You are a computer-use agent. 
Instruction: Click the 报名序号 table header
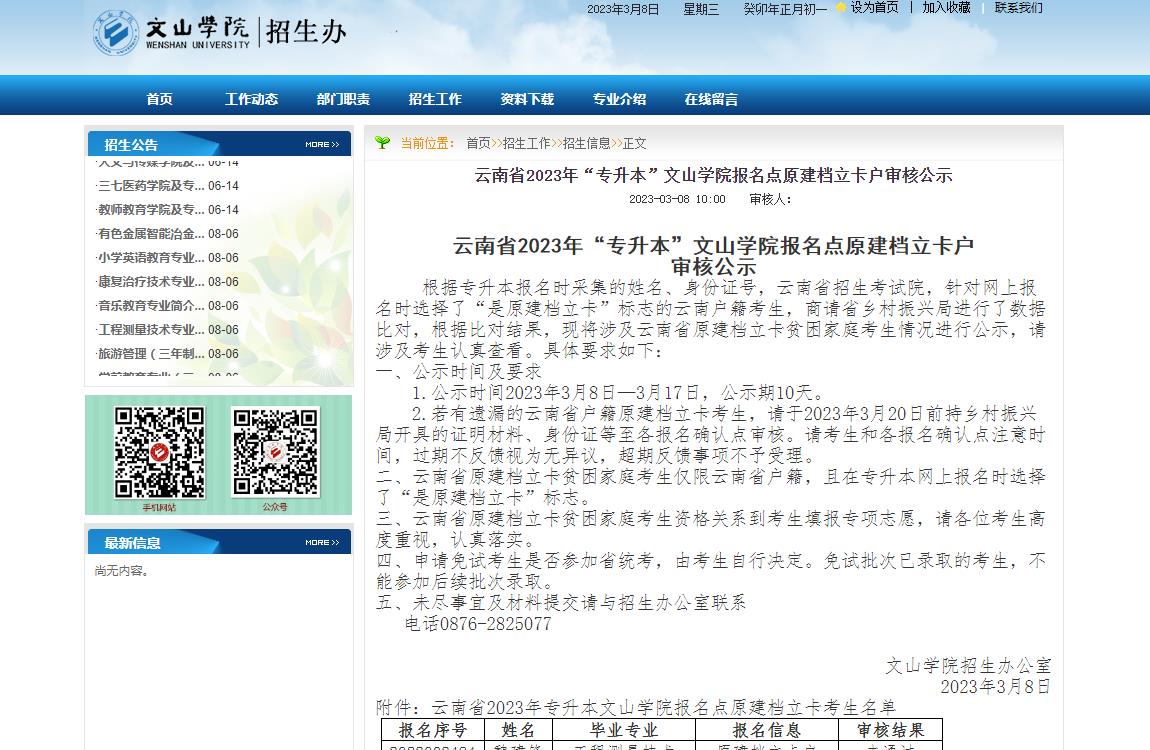[433, 730]
